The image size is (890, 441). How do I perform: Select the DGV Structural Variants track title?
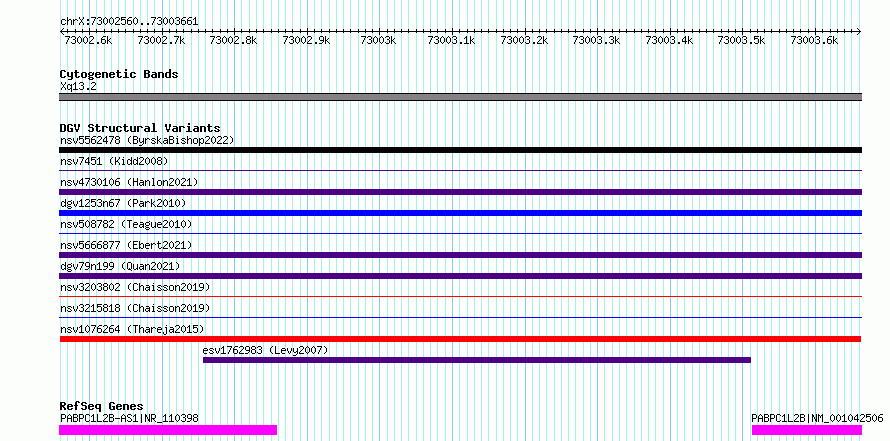(x=140, y=128)
